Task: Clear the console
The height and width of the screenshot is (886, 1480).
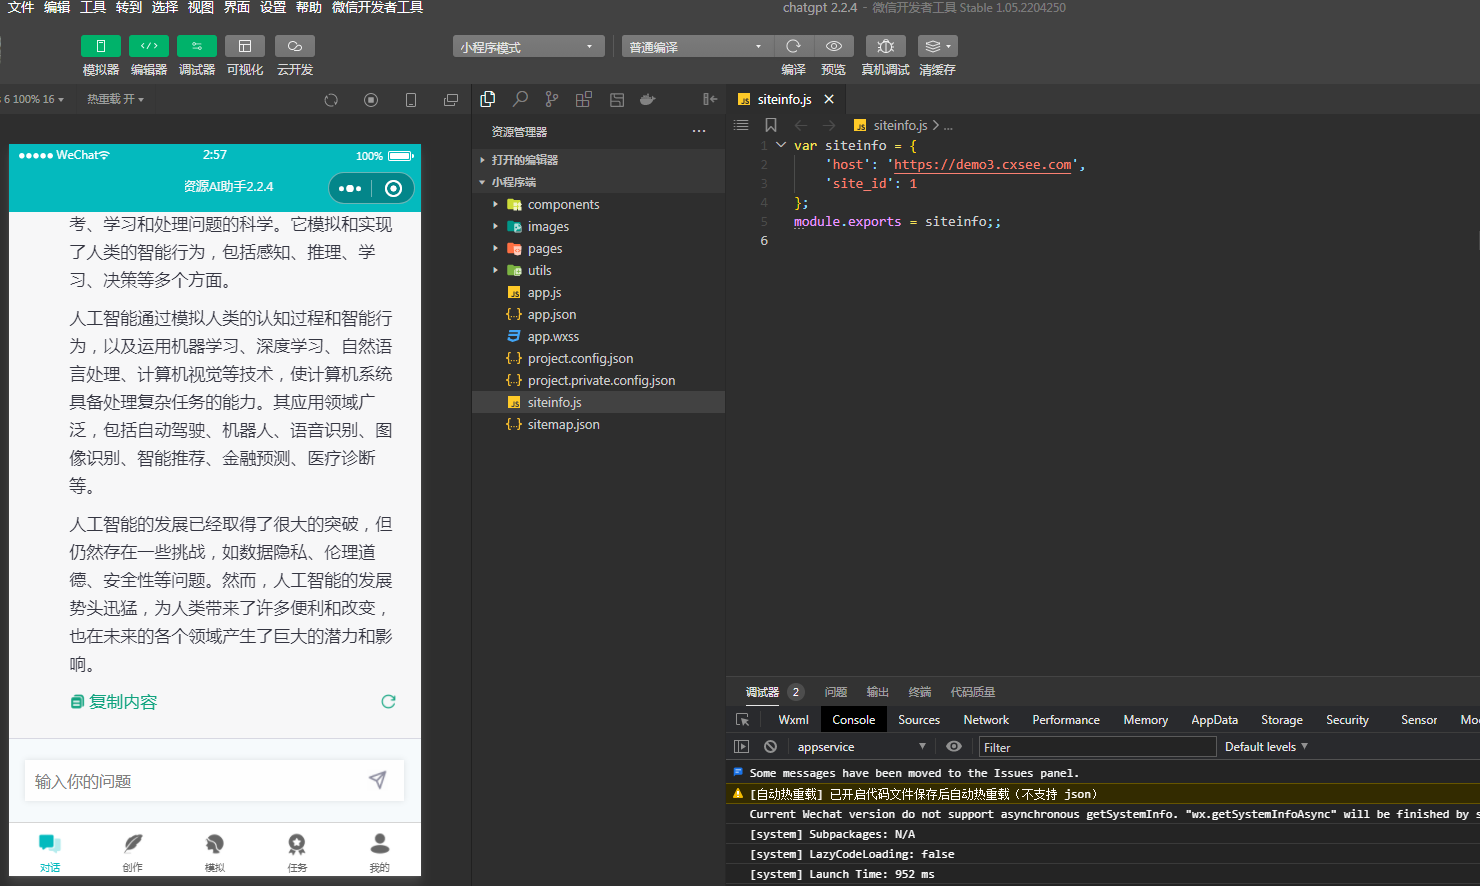Action: click(770, 747)
